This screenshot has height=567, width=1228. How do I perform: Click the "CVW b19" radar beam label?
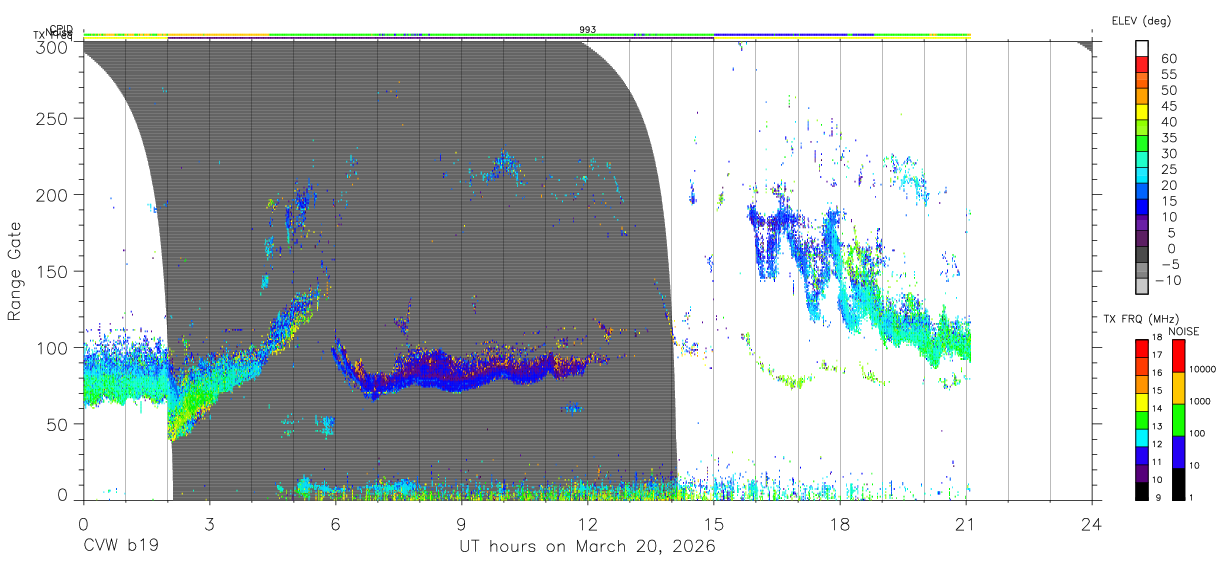tap(121, 547)
